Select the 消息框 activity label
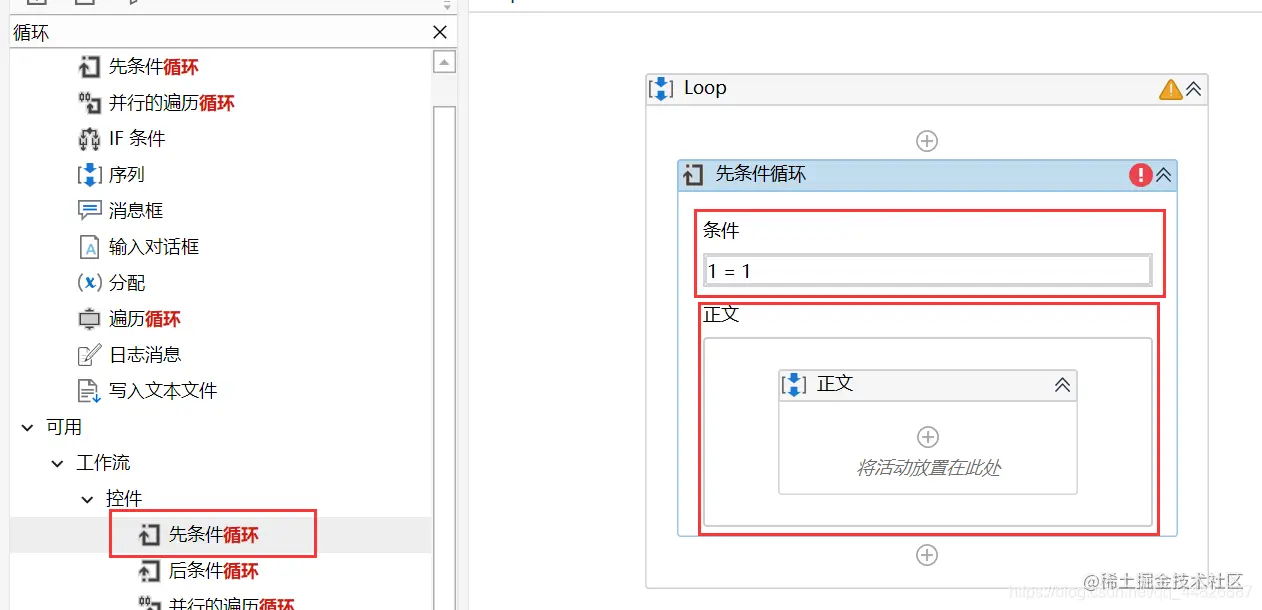Viewport: 1262px width, 610px height. tap(136, 211)
